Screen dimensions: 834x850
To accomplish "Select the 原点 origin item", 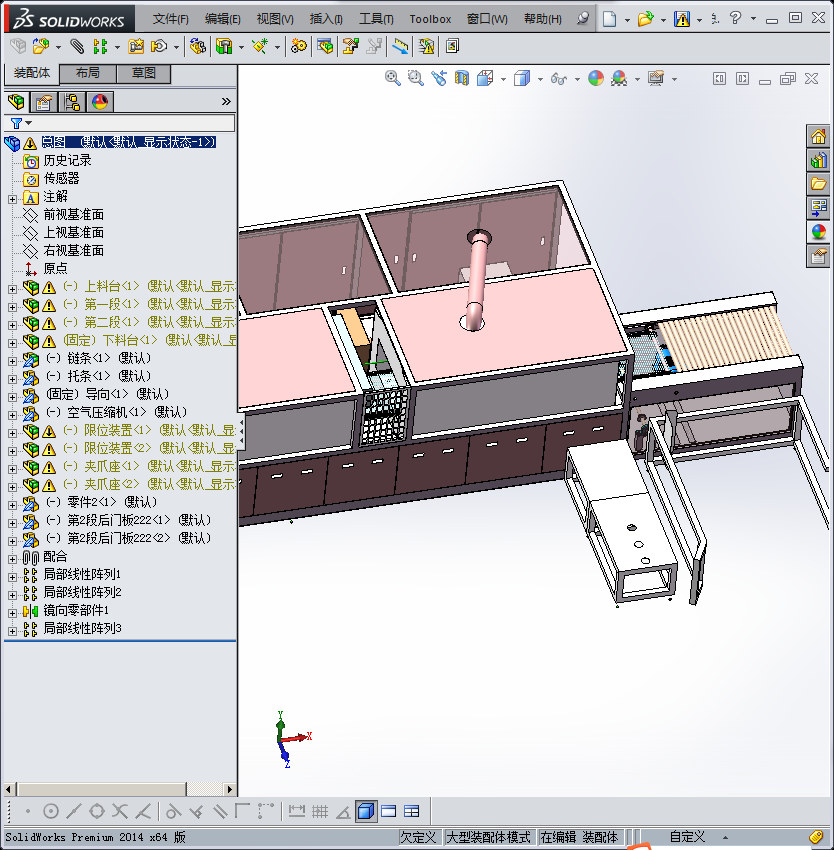I will pyautogui.click(x=55, y=268).
